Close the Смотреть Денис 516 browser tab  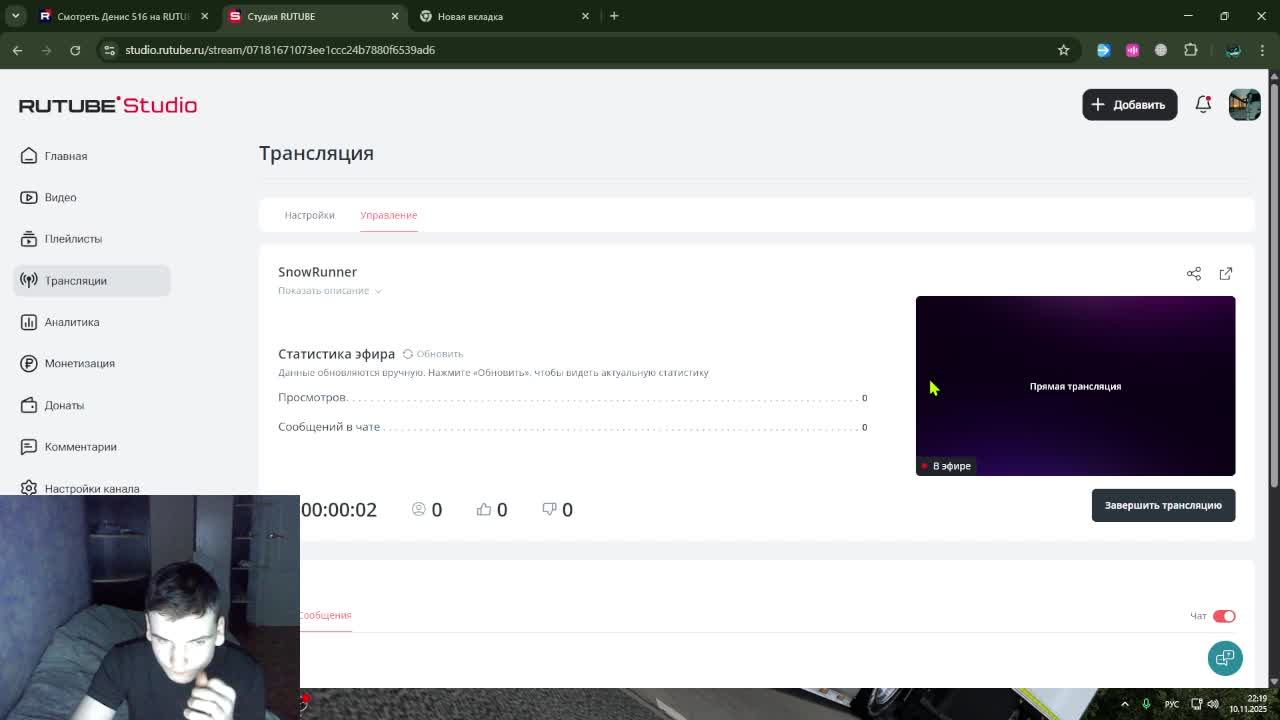click(x=204, y=16)
